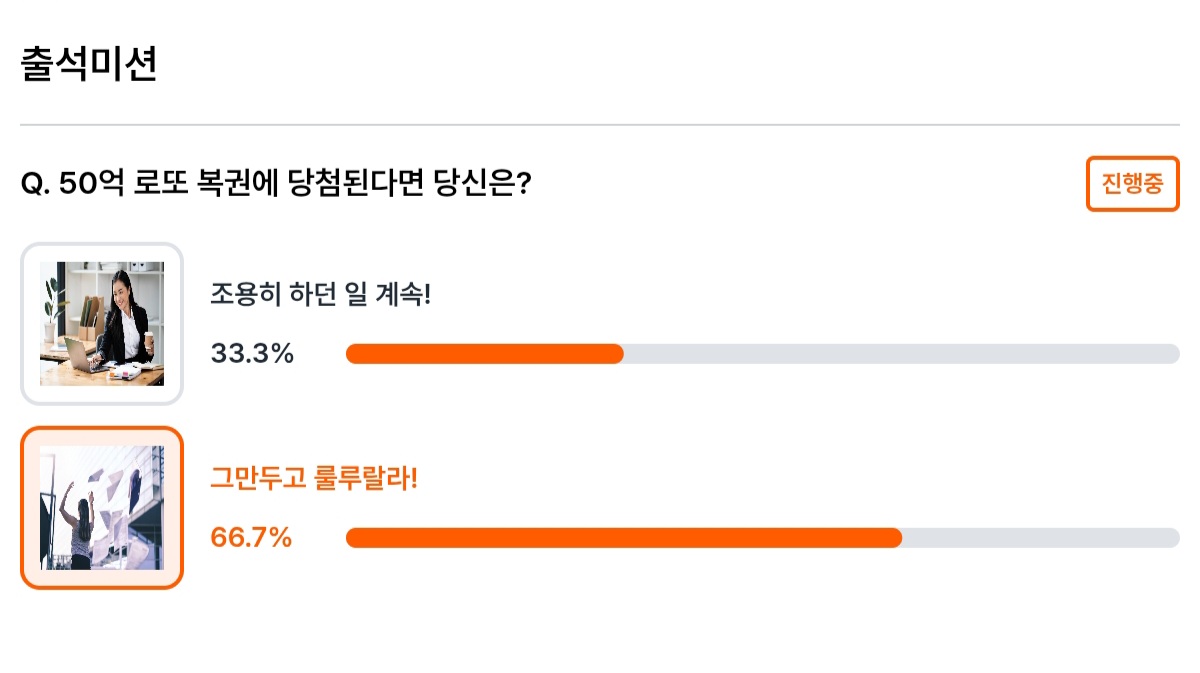Click the gray unfilled part of 33.3% bar

[x=902, y=354]
